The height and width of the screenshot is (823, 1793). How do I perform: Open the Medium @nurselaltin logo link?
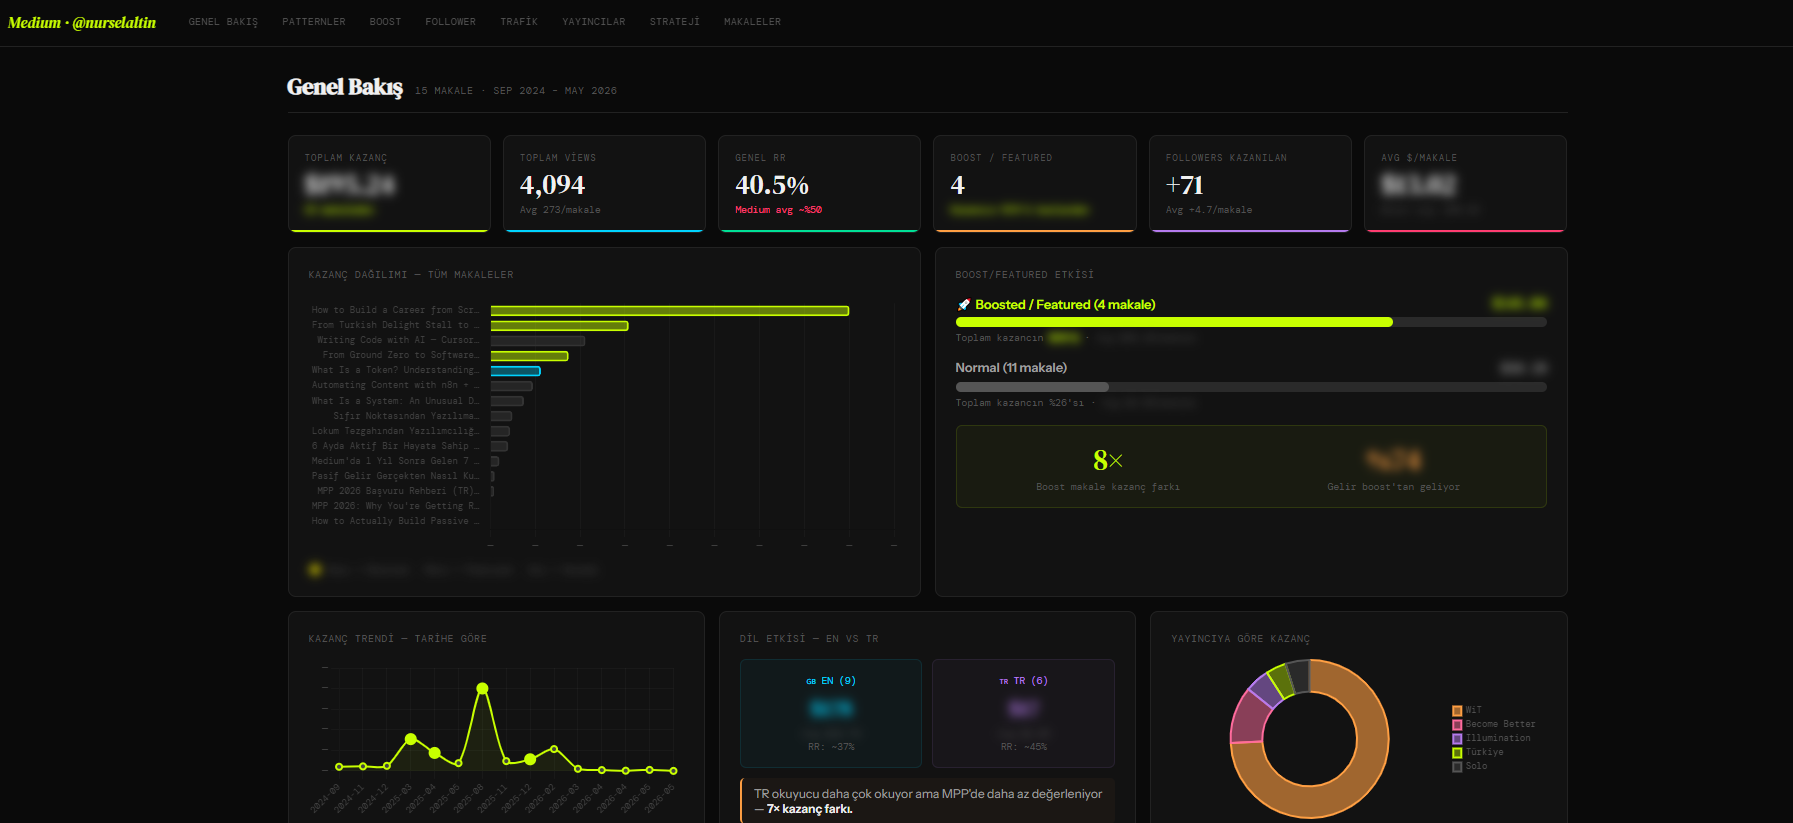pos(82,22)
